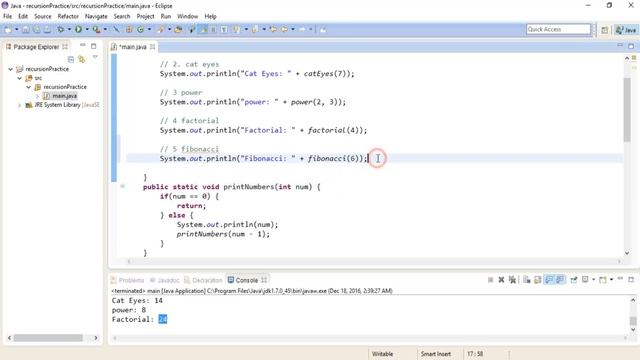The image size is (640, 360).
Task: Click the New Java Package icon
Action: click(x=129, y=29)
